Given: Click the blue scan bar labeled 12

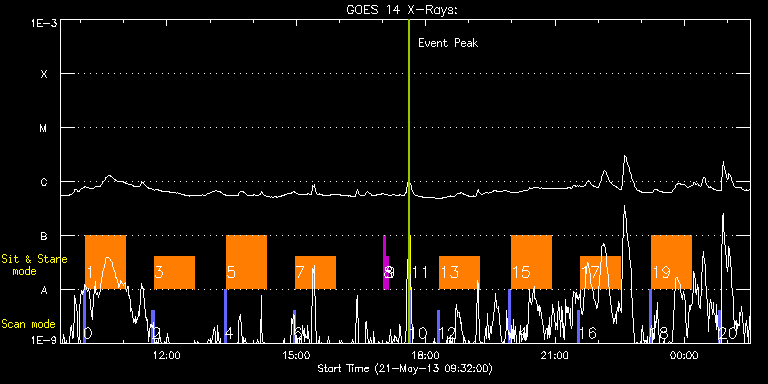Looking at the screenshot, I should [438, 326].
